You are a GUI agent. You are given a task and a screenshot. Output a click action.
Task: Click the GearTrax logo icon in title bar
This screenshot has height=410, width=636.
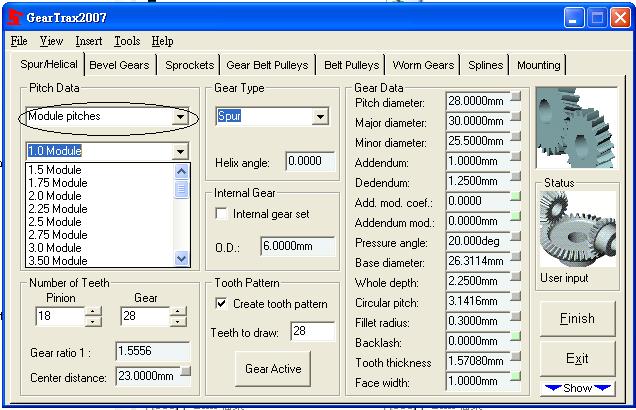coord(15,17)
